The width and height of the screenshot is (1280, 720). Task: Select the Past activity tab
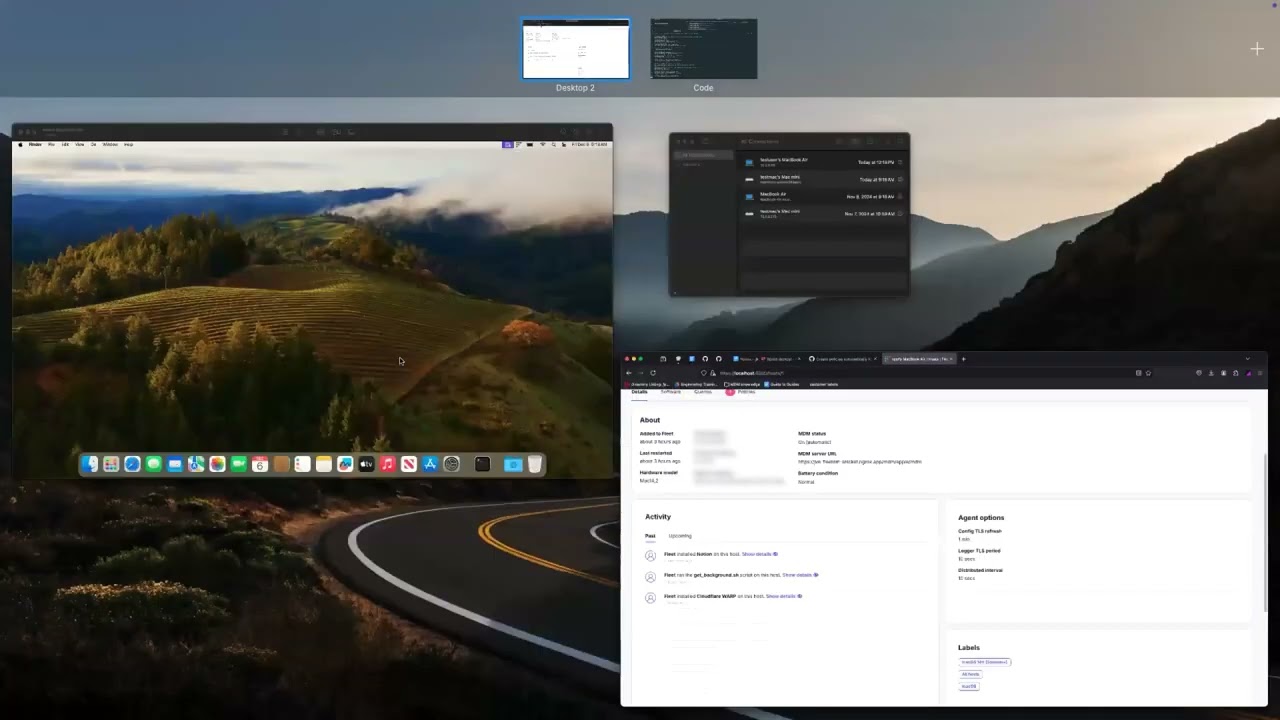pos(650,536)
